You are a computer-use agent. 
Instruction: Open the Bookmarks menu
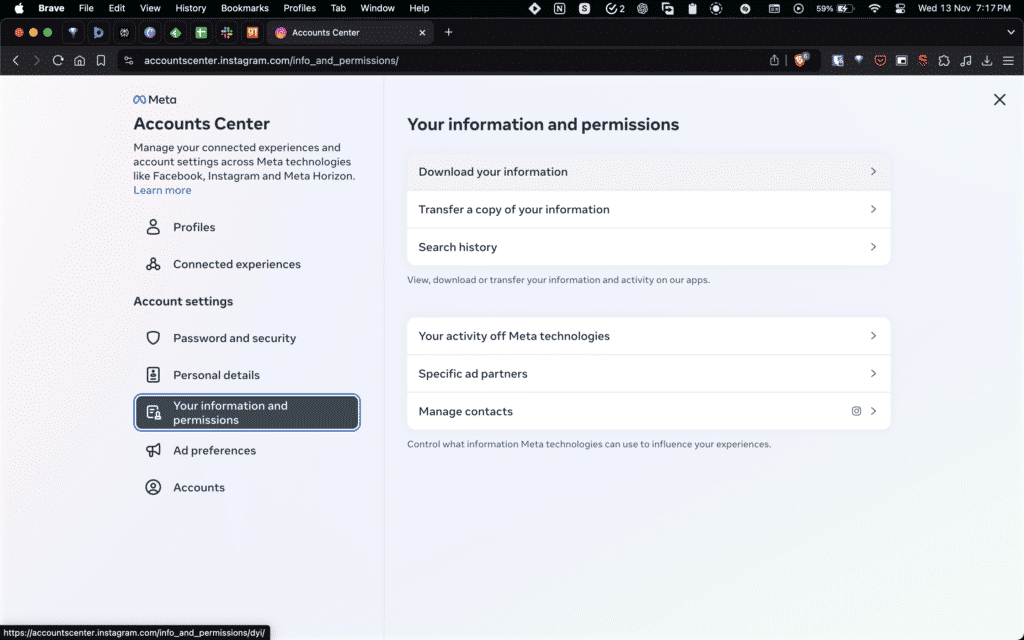click(244, 8)
